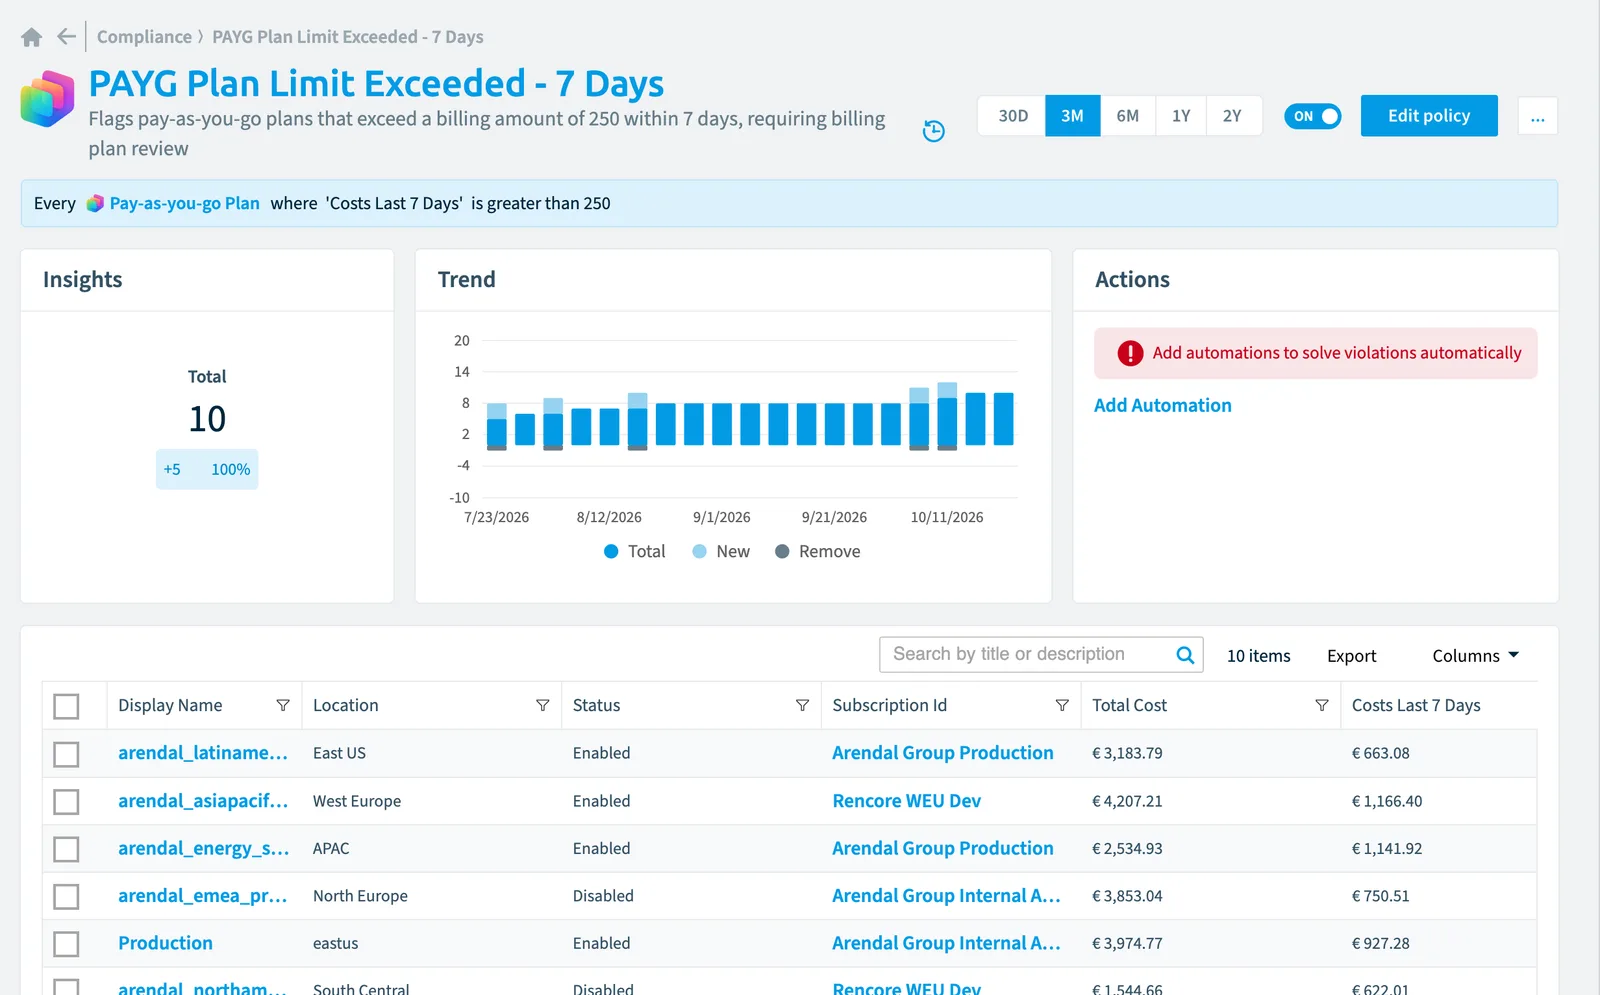
Task: Click the 'North Europe' location cell
Action: click(x=360, y=897)
